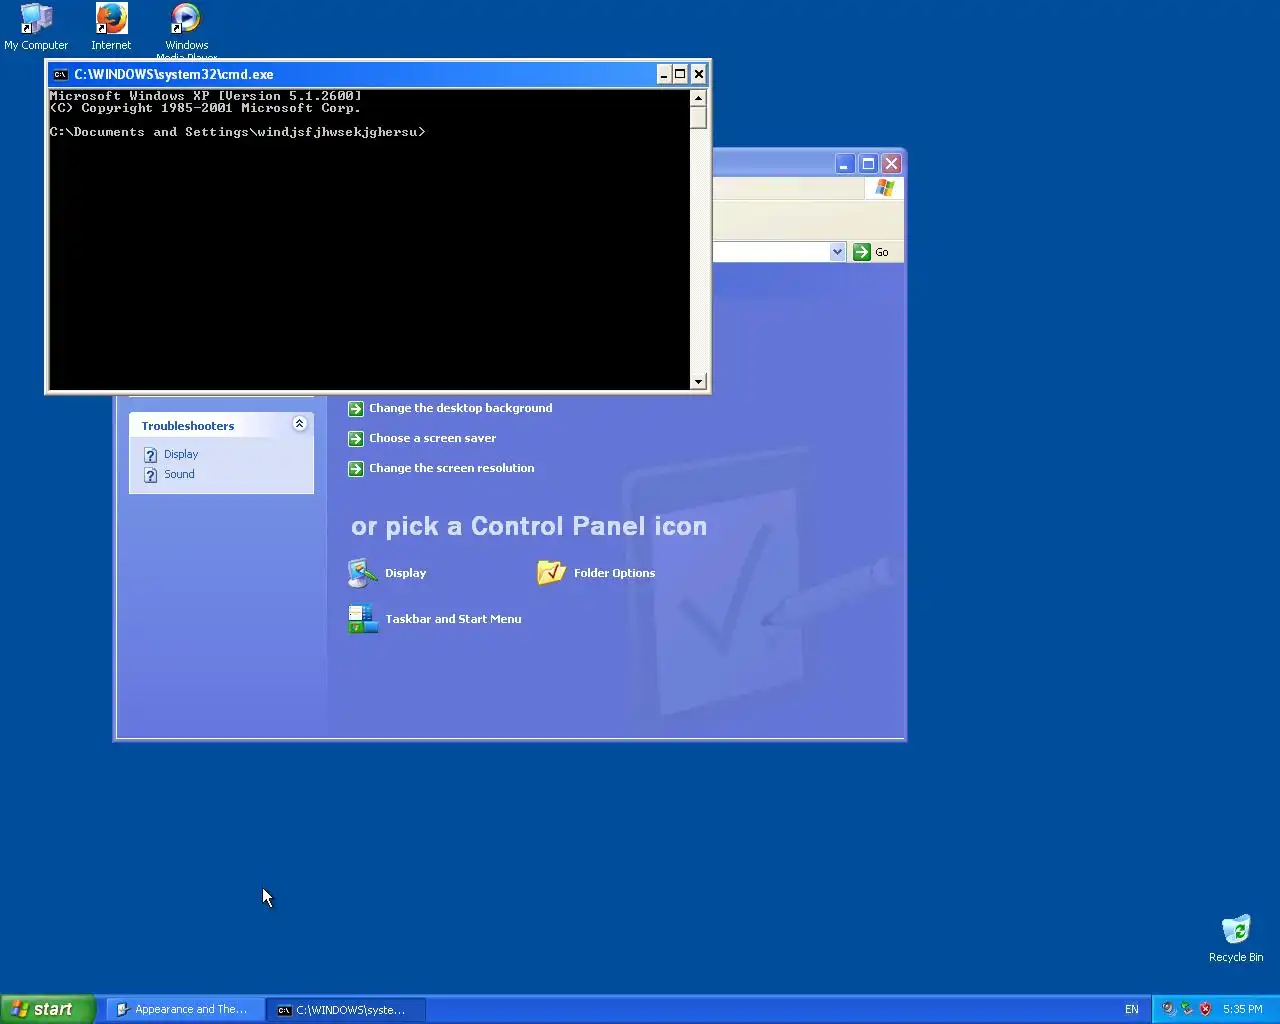Click the cmd scrollbar down arrow
The image size is (1280, 1024).
pos(698,381)
